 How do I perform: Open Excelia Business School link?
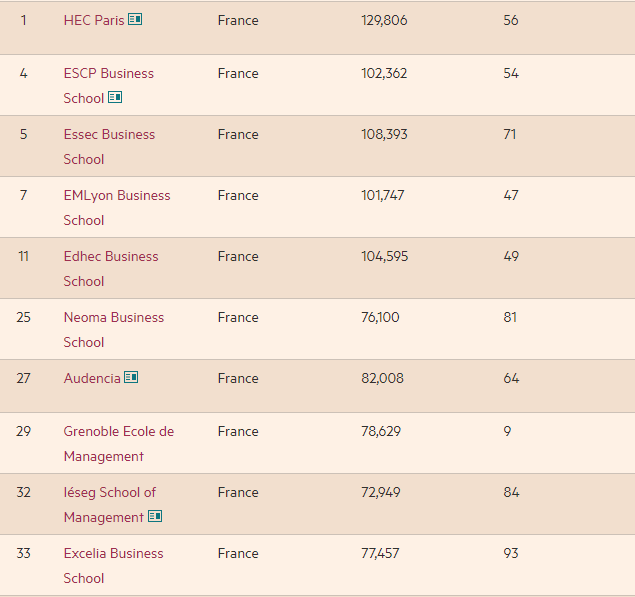pos(113,566)
